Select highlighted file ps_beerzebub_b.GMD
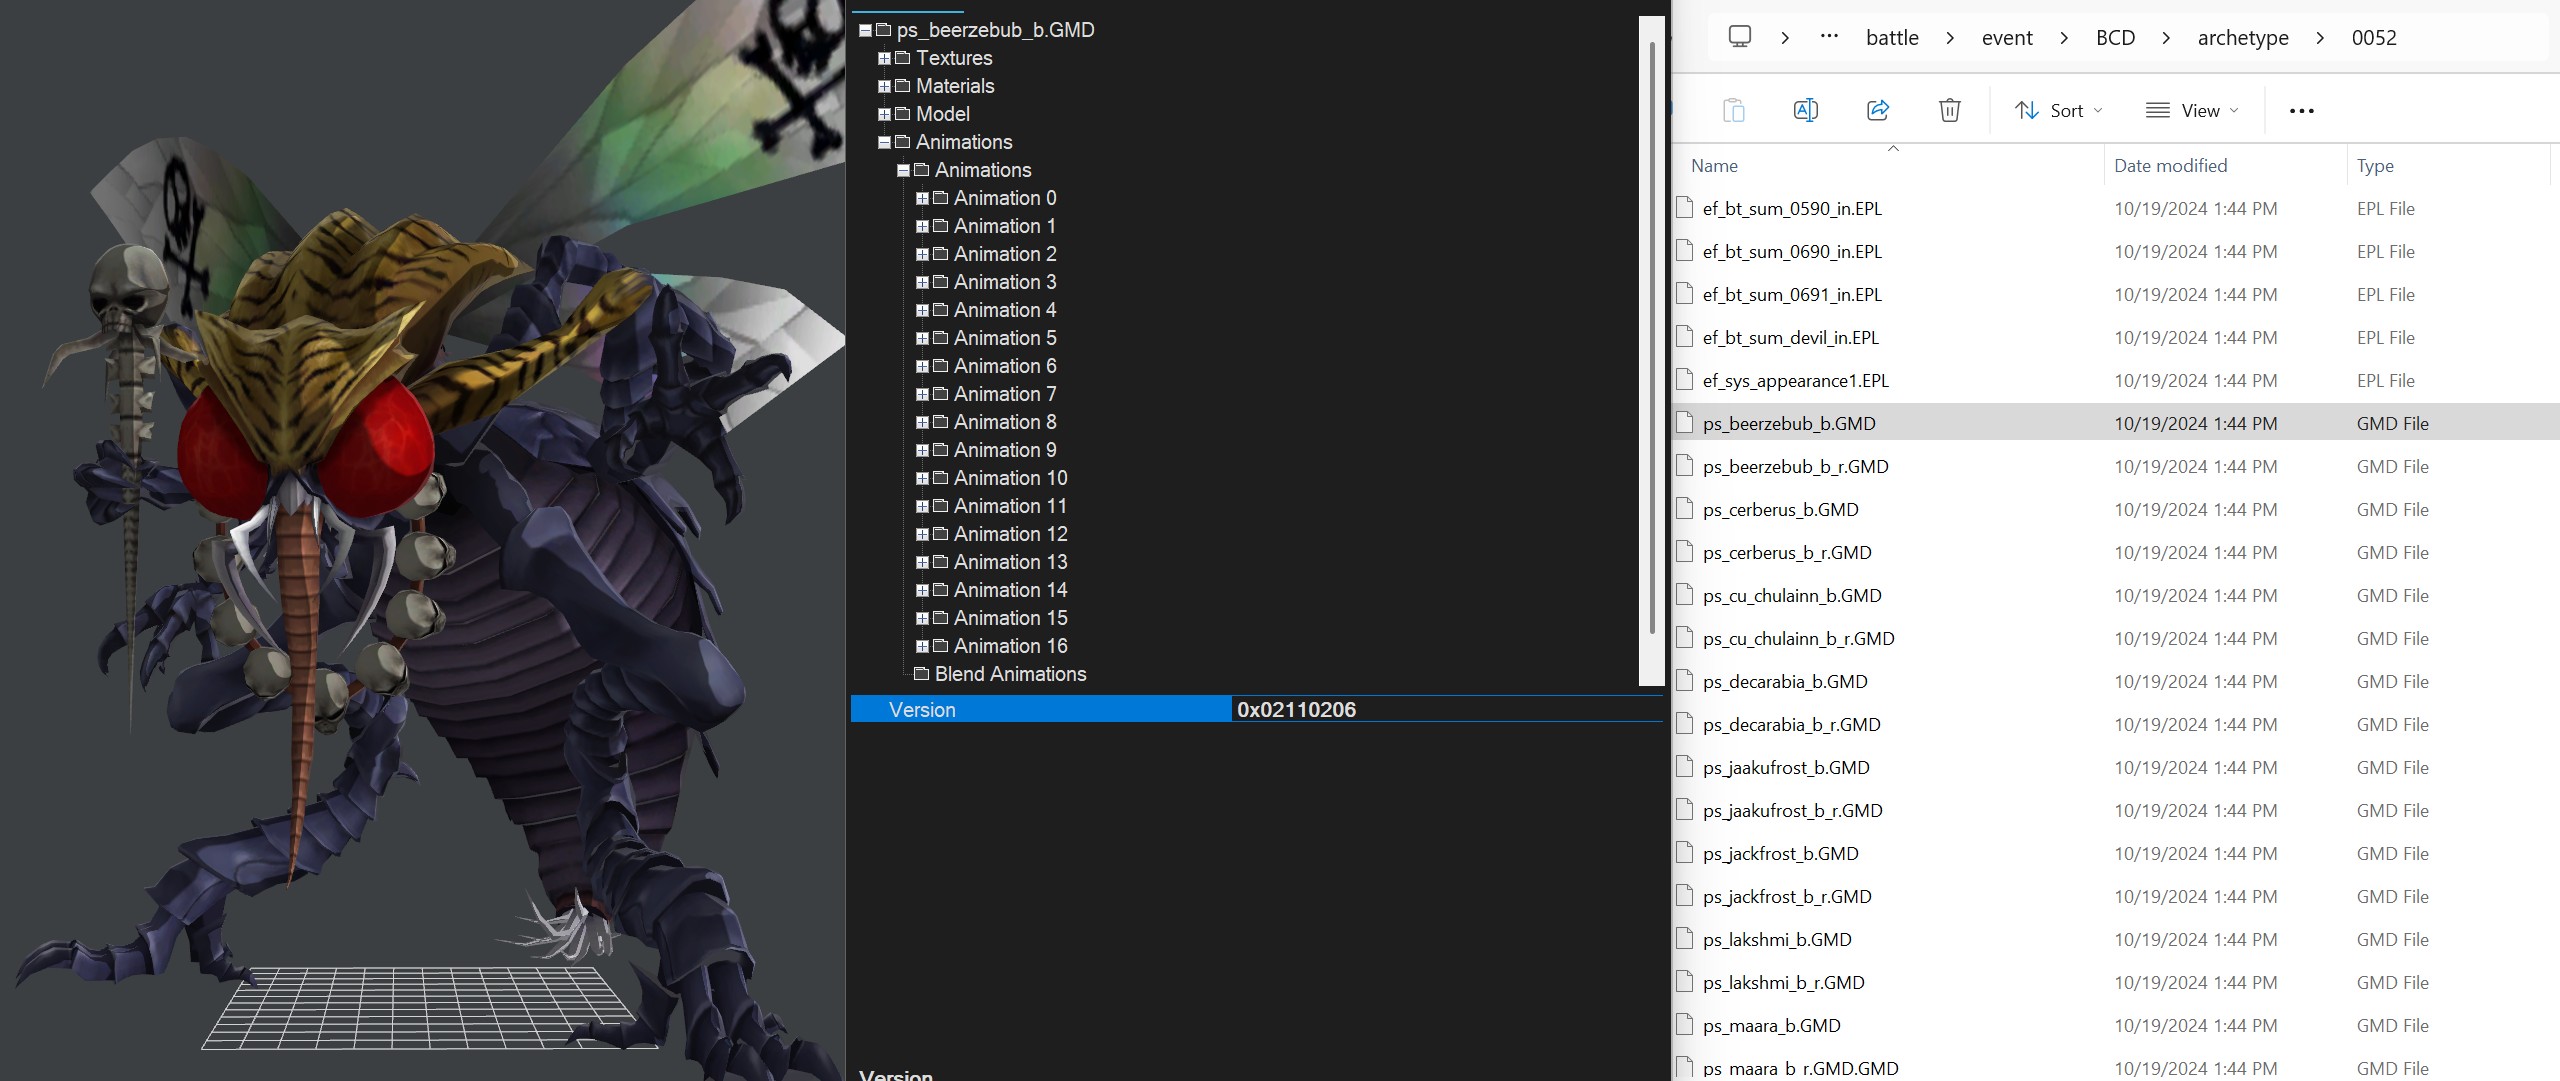This screenshot has width=2560, height=1081. [2116, 423]
